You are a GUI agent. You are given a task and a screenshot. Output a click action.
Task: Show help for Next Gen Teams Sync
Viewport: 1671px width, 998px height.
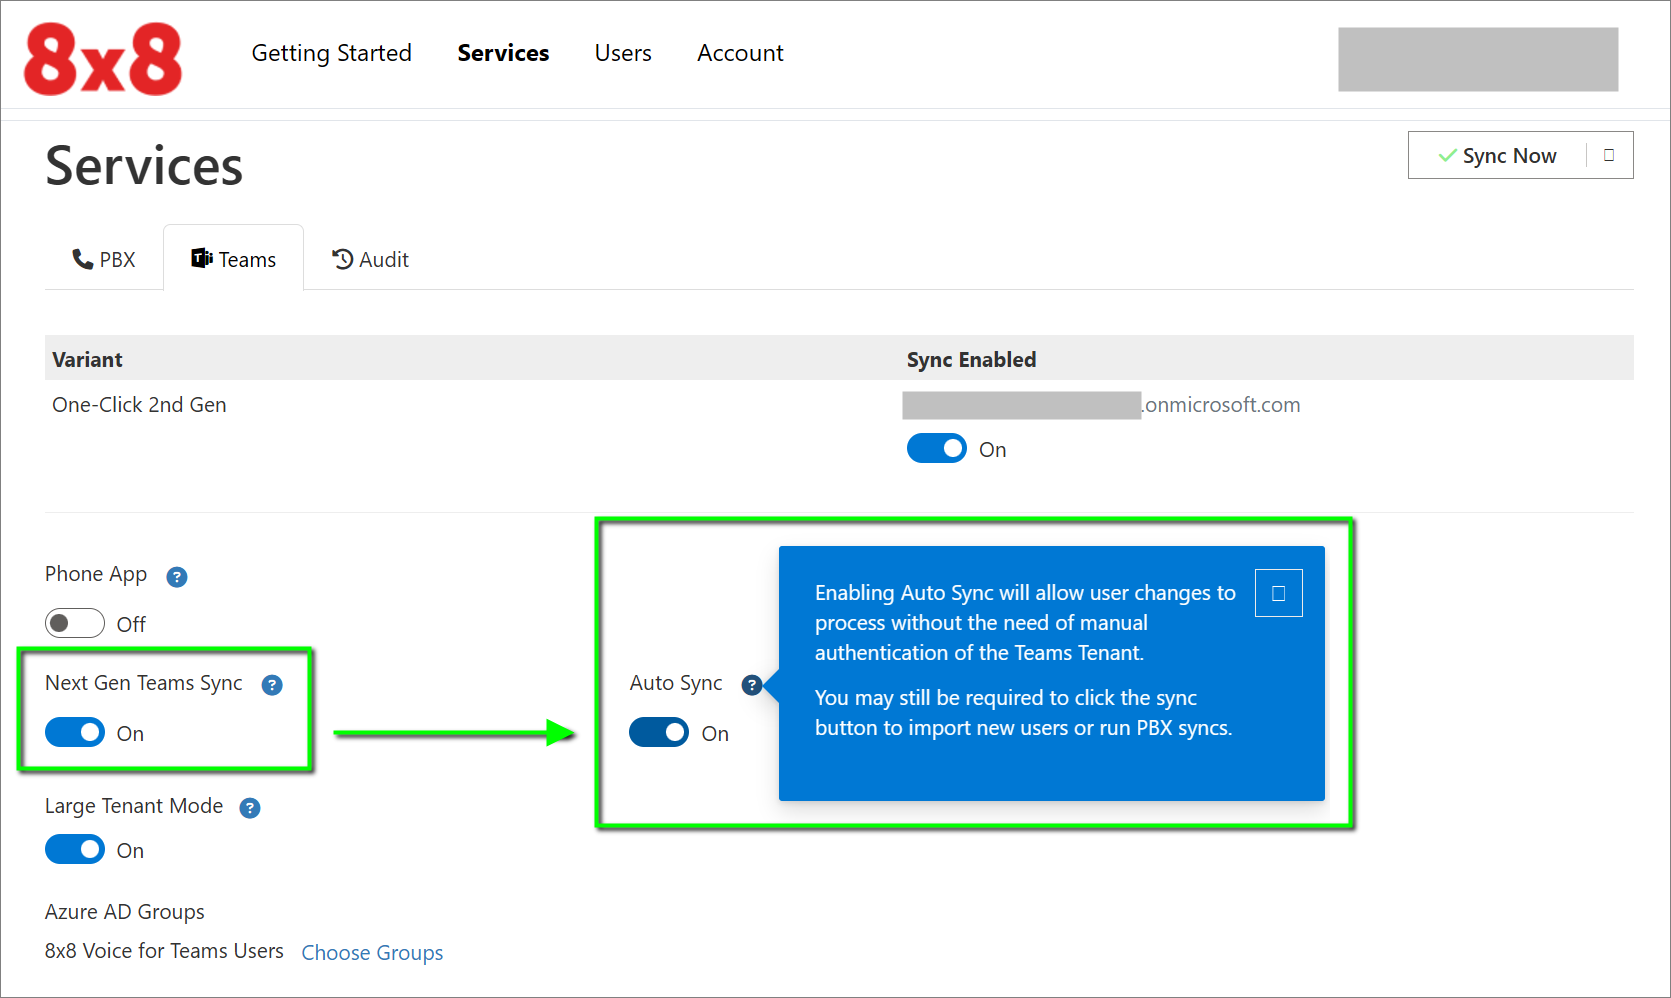(272, 685)
